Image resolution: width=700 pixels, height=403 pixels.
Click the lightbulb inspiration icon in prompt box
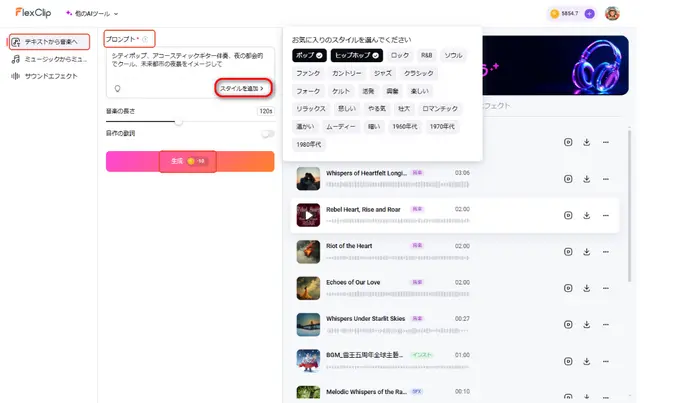coord(117,88)
